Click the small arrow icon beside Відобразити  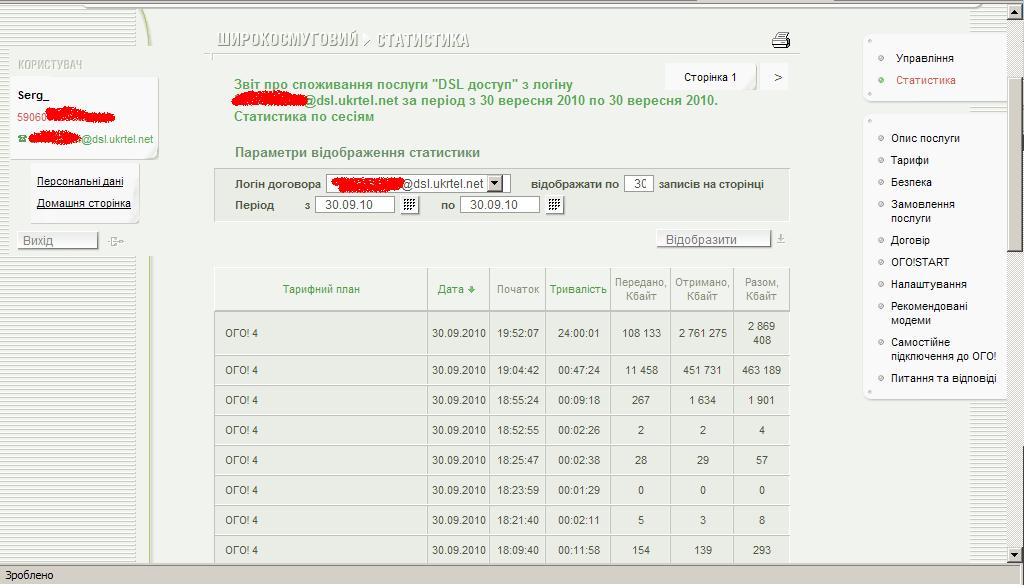[781, 239]
